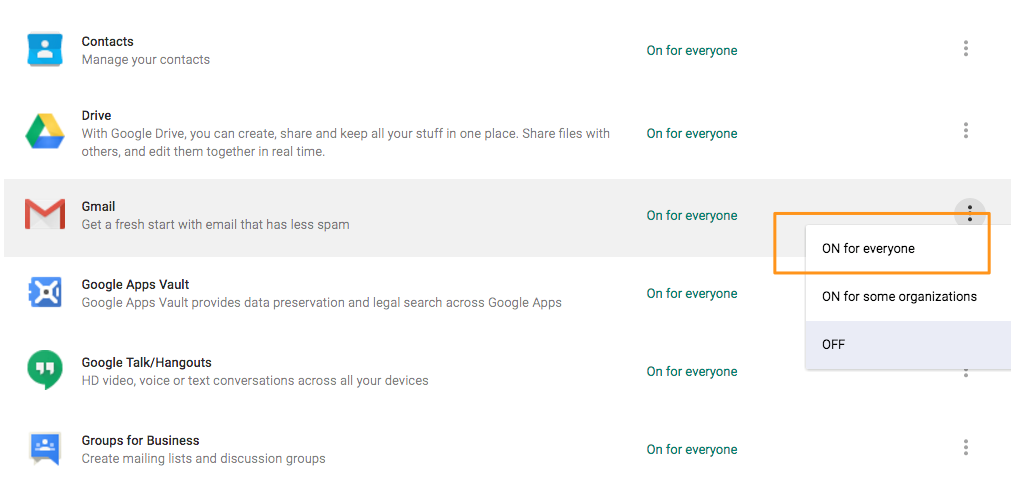Viewport: 1011px width, 492px height.
Task: Click the Groups for Business icon
Action: [x=45, y=448]
